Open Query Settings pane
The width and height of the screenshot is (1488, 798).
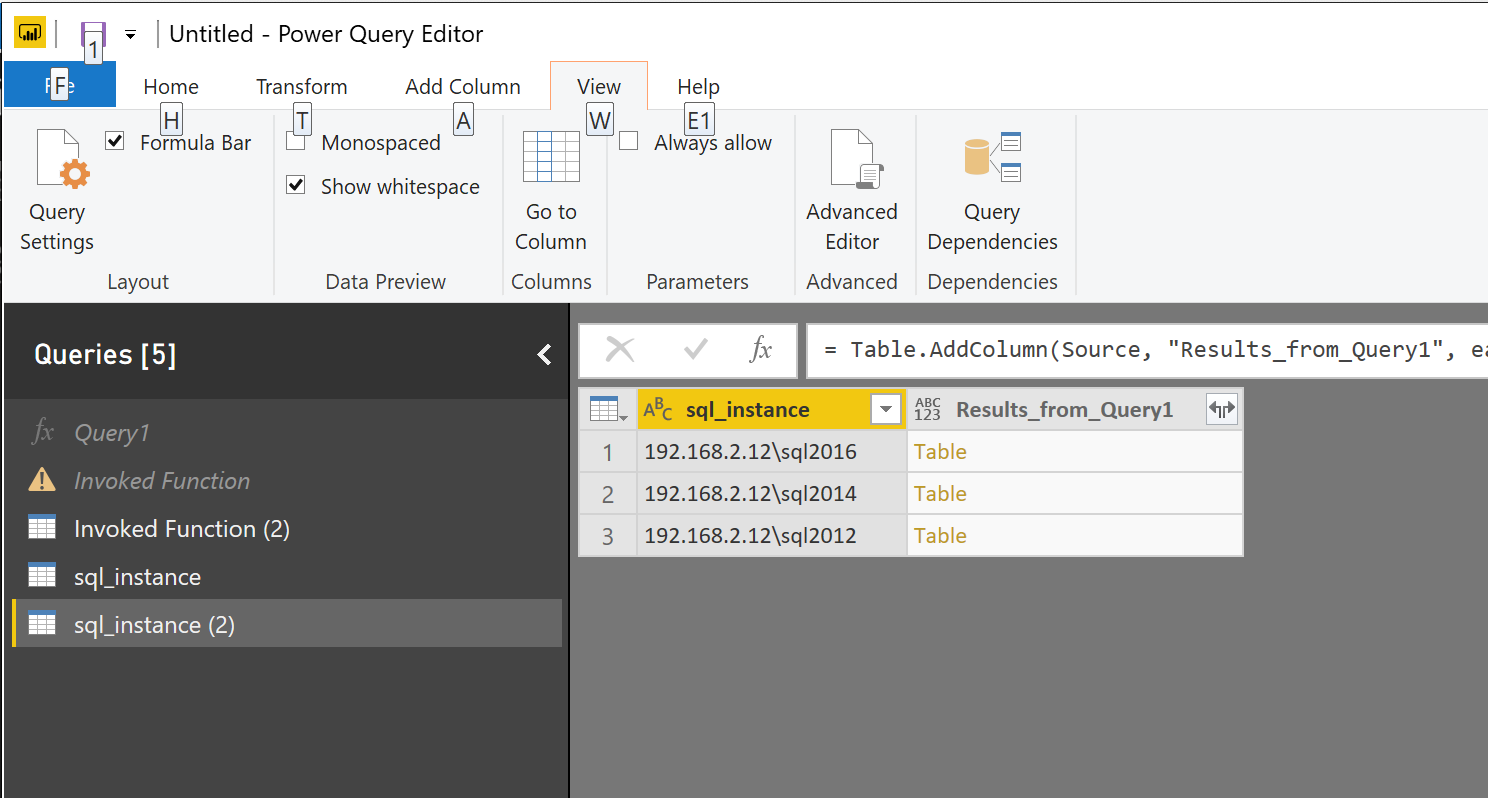click(57, 190)
